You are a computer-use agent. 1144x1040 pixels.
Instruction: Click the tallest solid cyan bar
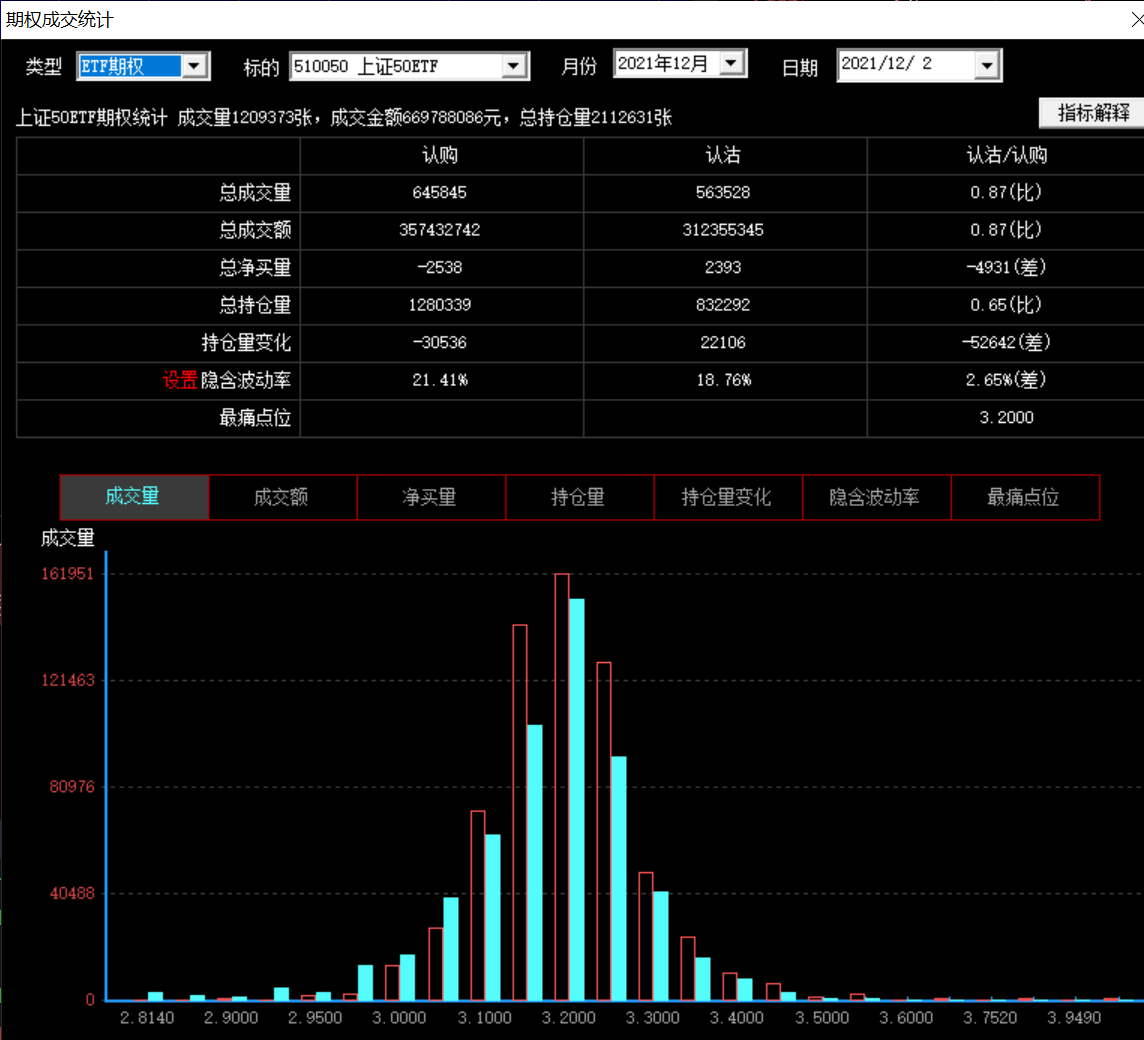click(x=577, y=800)
